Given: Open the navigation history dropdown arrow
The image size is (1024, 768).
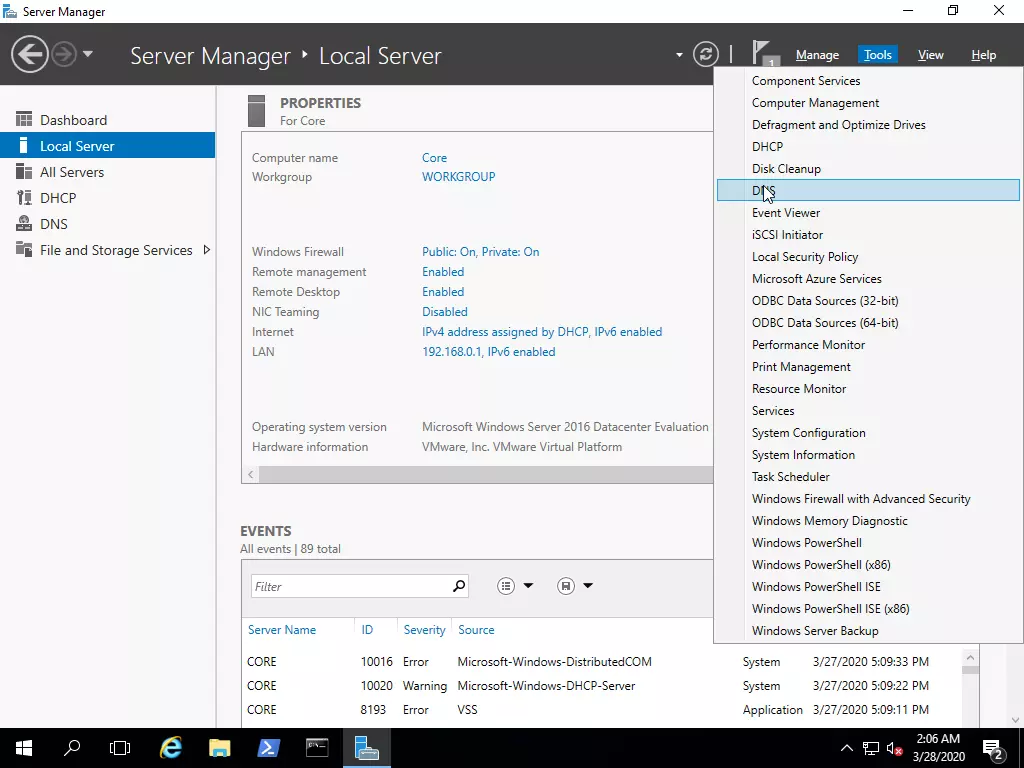Looking at the screenshot, I should [x=88, y=54].
